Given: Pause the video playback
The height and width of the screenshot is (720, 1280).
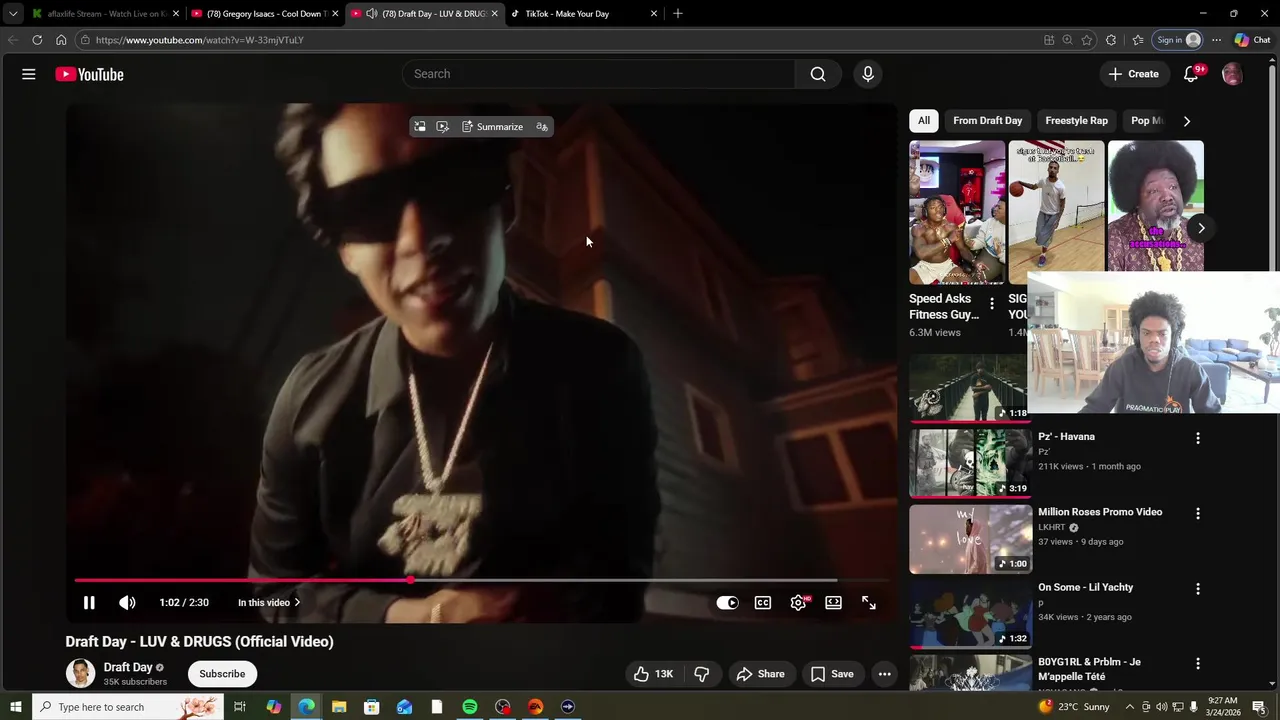Looking at the screenshot, I should tap(89, 603).
